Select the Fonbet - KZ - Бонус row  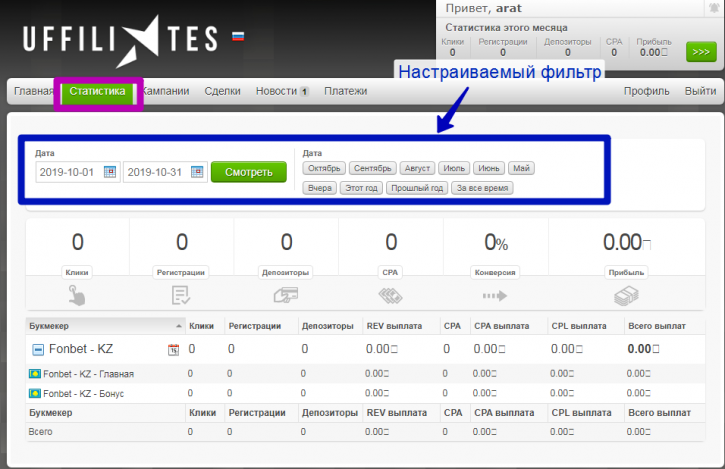coord(365,394)
